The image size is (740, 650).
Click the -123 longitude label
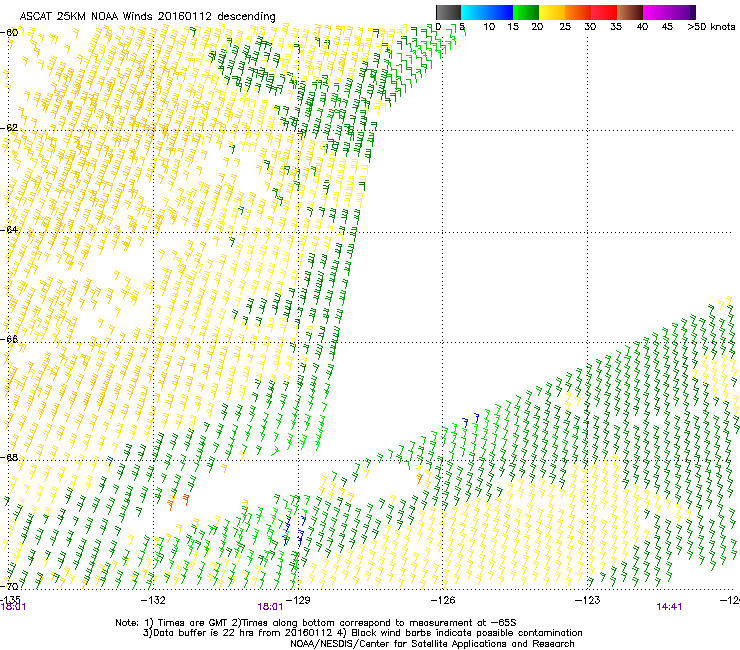(588, 600)
